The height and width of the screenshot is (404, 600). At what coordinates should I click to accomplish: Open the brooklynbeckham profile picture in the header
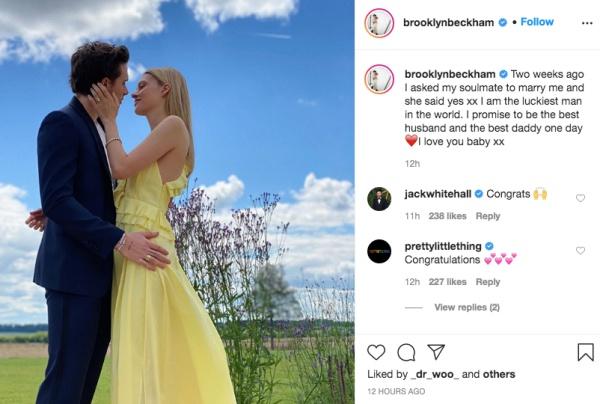pos(379,23)
